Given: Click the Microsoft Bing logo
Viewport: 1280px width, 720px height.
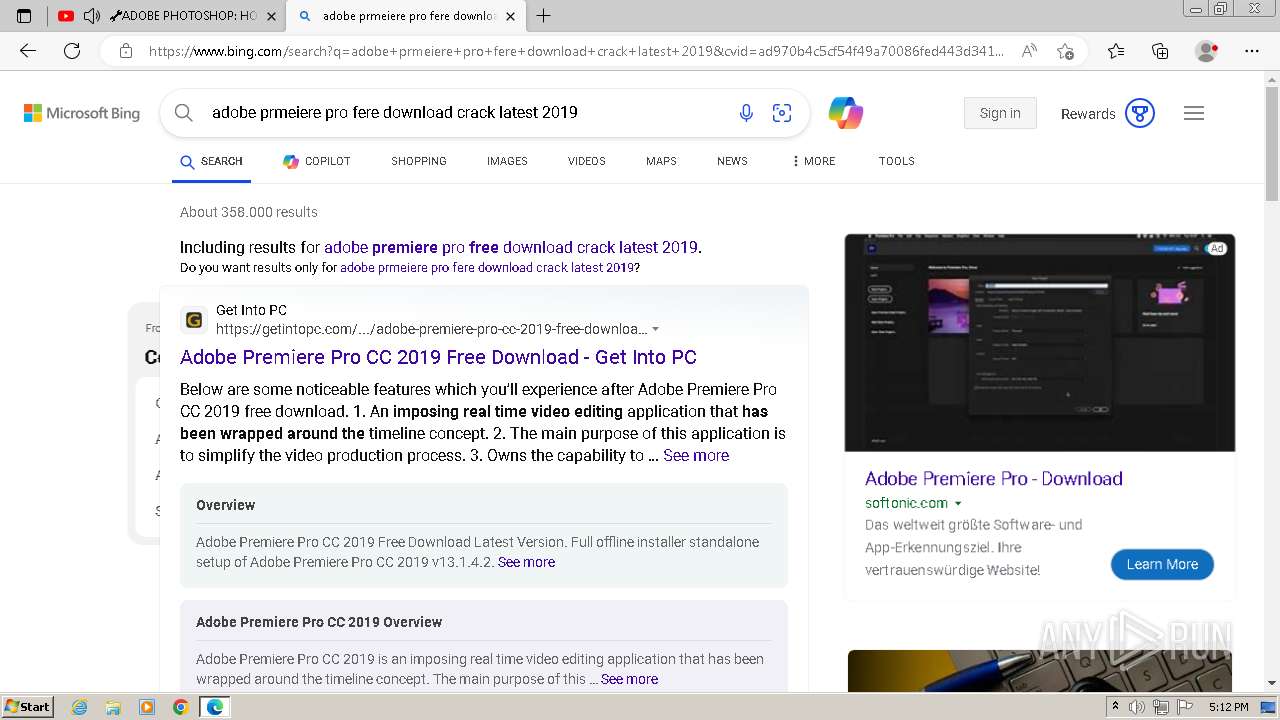Looking at the screenshot, I should 82,113.
